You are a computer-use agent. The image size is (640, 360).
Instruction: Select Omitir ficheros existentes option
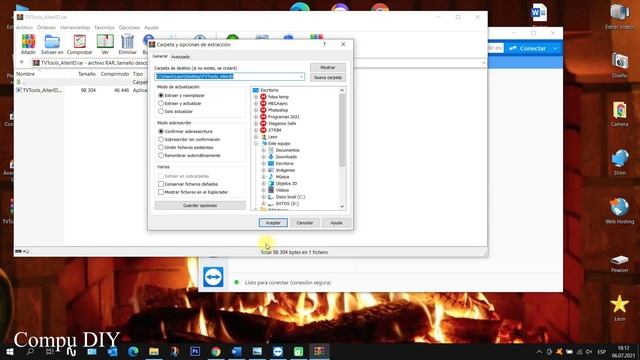pyautogui.click(x=161, y=147)
